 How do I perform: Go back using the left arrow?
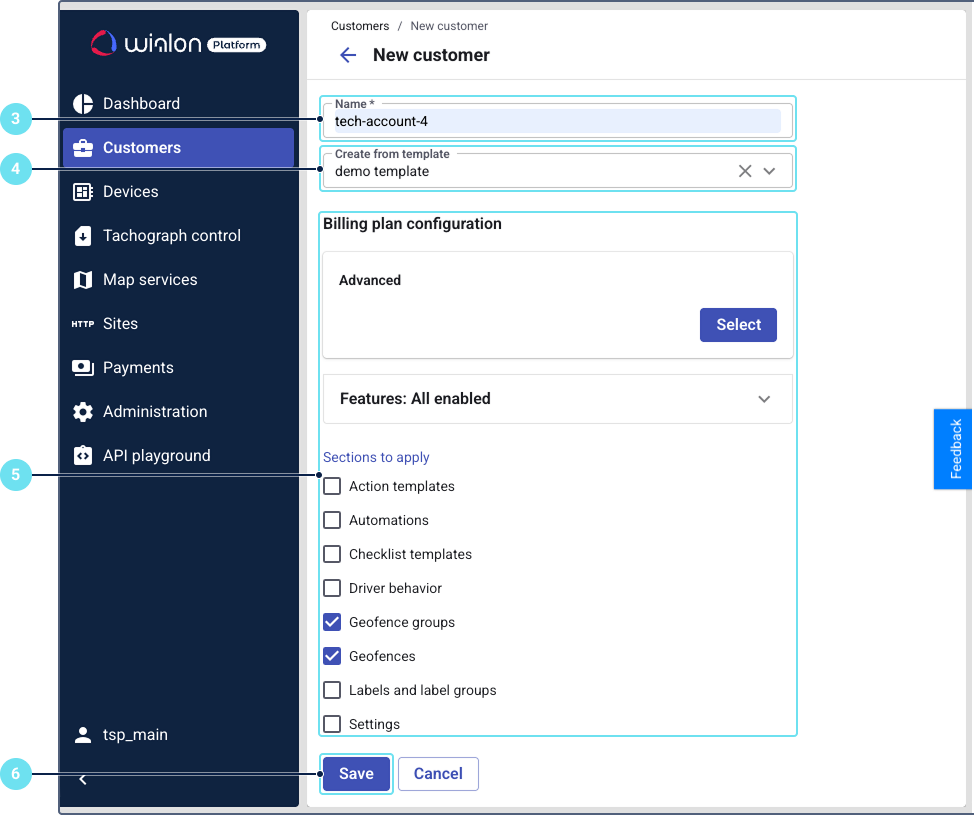point(348,55)
